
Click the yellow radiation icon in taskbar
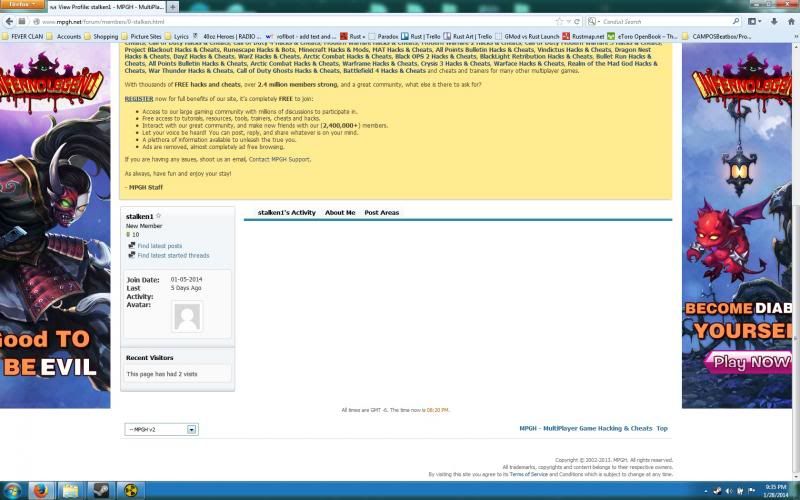coord(130,490)
